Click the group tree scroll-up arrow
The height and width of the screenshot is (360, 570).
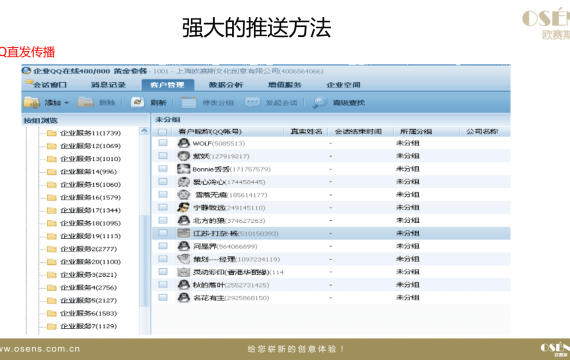(x=144, y=131)
